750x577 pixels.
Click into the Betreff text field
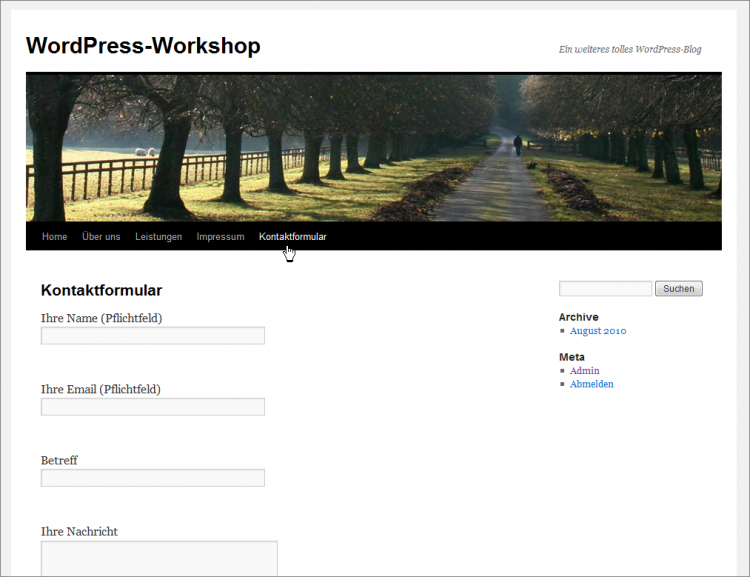[x=152, y=478]
